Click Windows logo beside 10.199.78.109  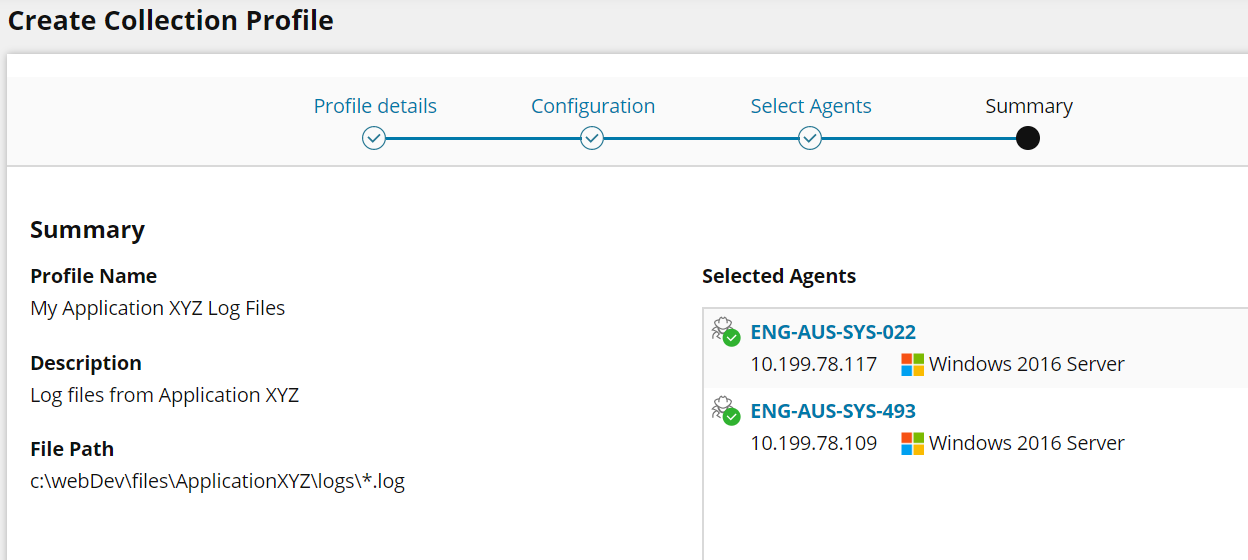pos(912,444)
